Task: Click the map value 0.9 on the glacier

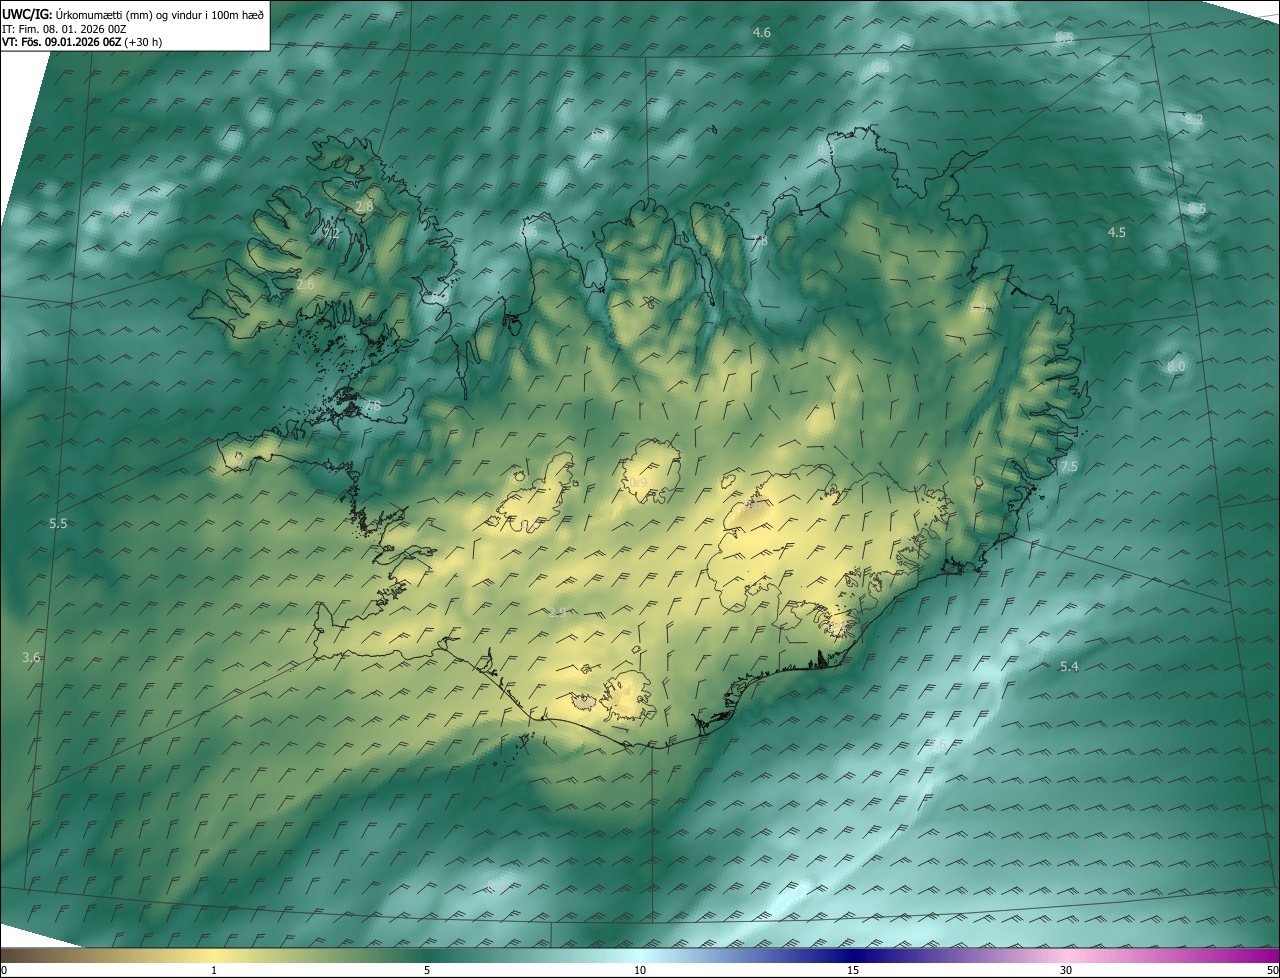Action: point(638,483)
